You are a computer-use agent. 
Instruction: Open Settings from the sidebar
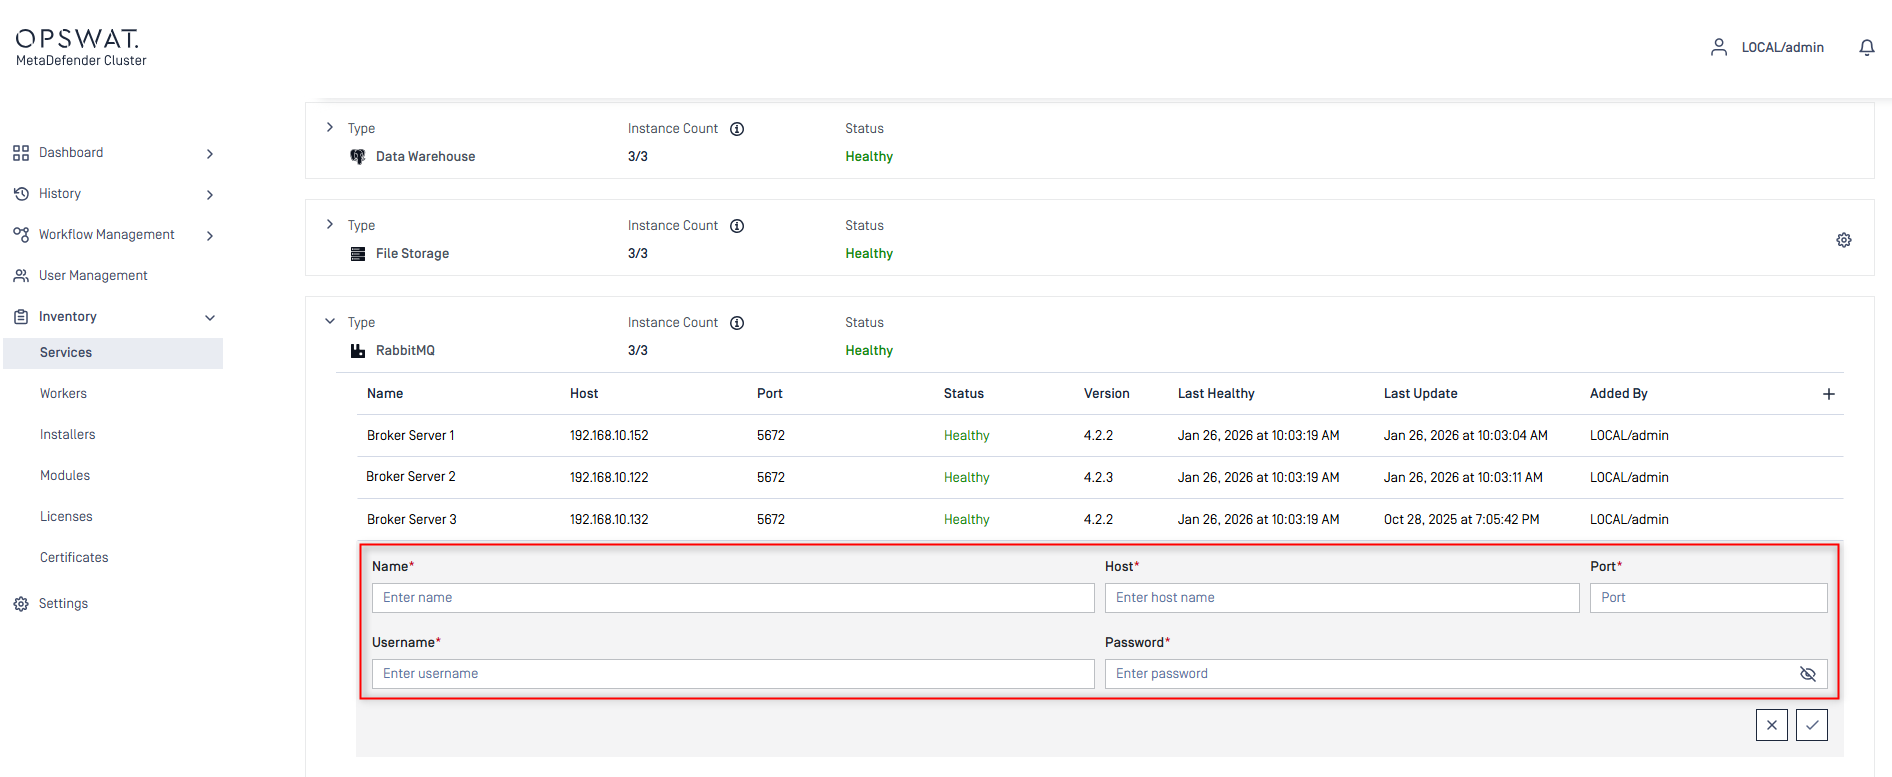click(x=63, y=604)
